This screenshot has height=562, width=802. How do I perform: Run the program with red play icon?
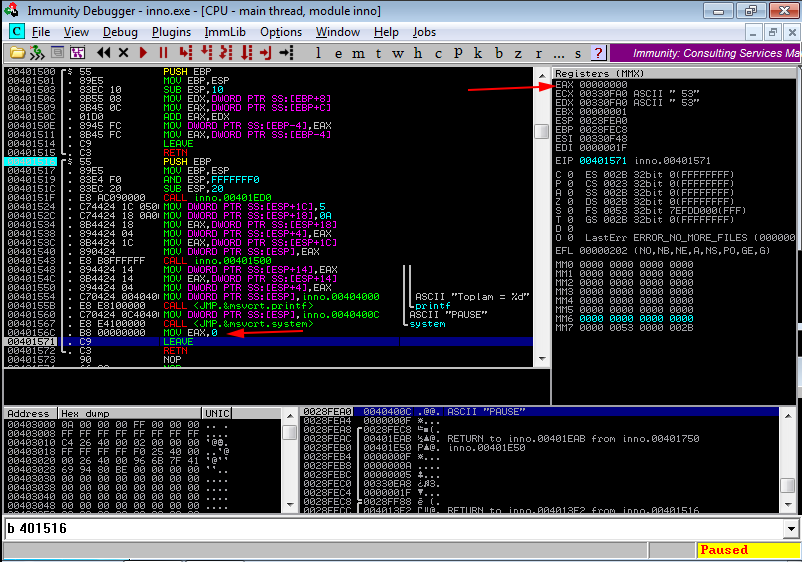point(143,53)
